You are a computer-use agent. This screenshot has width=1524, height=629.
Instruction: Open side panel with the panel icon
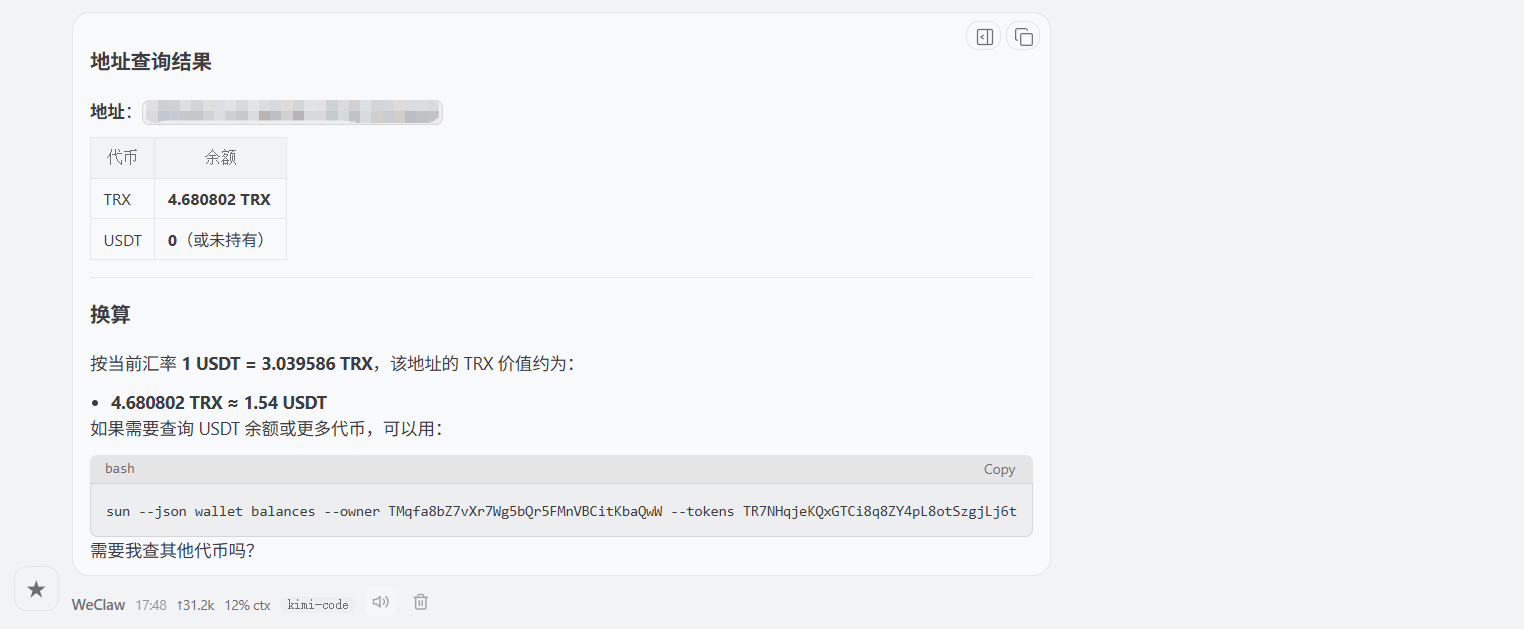point(984,37)
